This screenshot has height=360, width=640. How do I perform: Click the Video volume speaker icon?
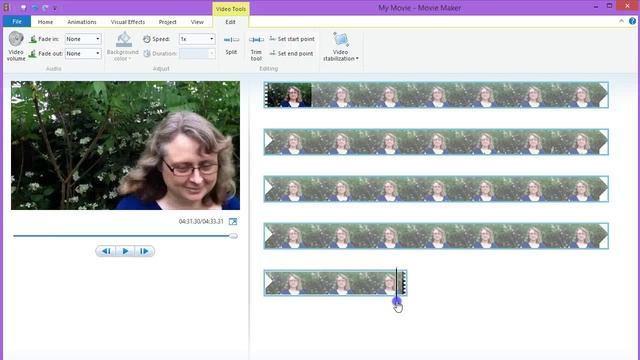pyautogui.click(x=16, y=39)
